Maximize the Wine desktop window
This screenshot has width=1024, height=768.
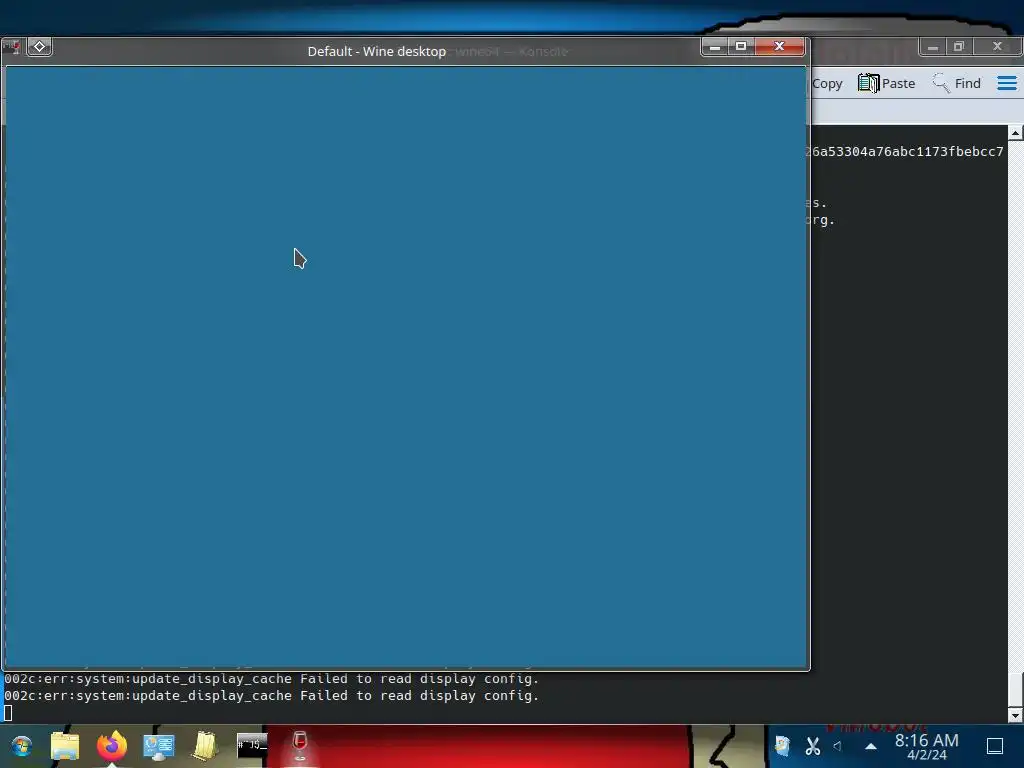coord(741,46)
